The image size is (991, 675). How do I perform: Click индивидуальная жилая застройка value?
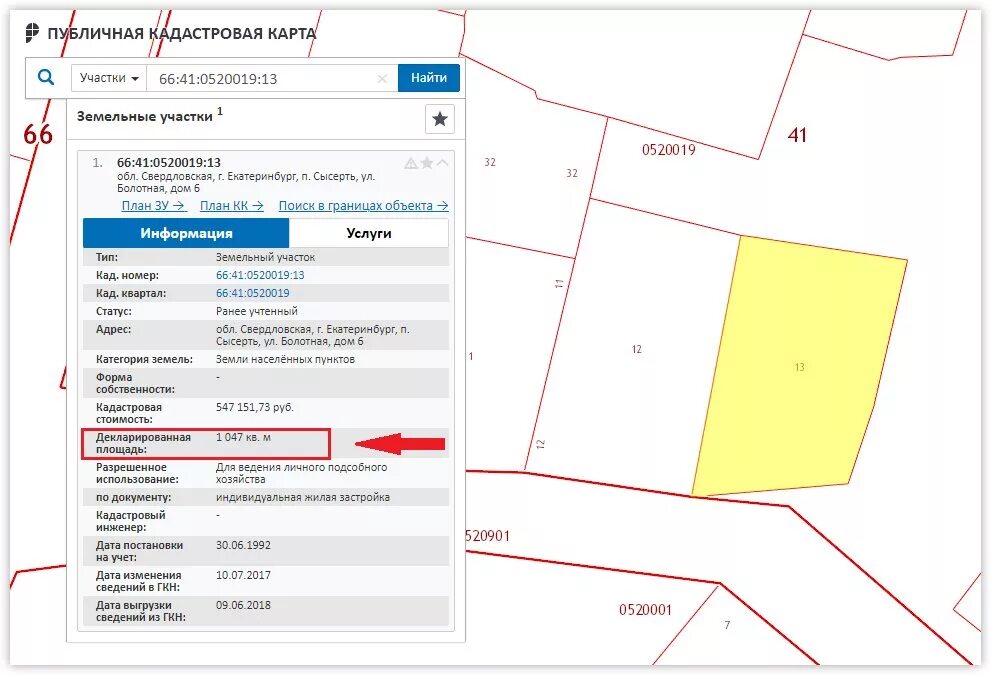(303, 497)
